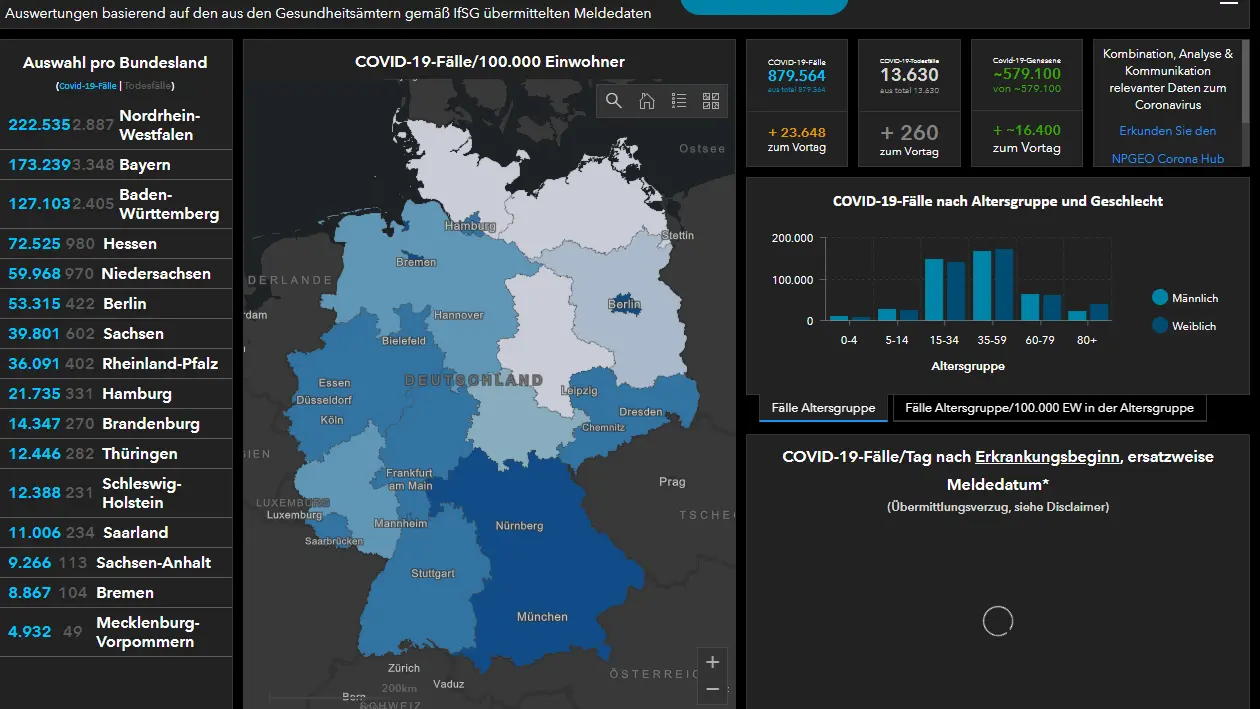Zoom in on the map
Image resolution: width=1260 pixels, height=709 pixels.
[x=712, y=662]
